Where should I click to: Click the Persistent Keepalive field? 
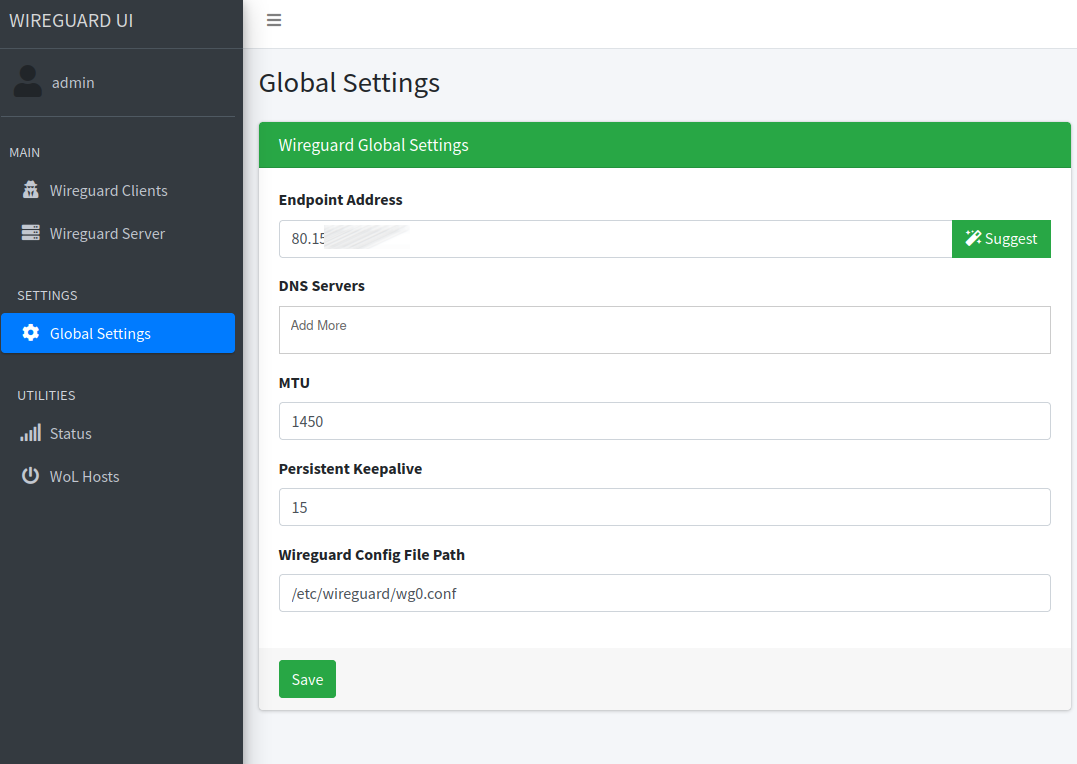(664, 507)
